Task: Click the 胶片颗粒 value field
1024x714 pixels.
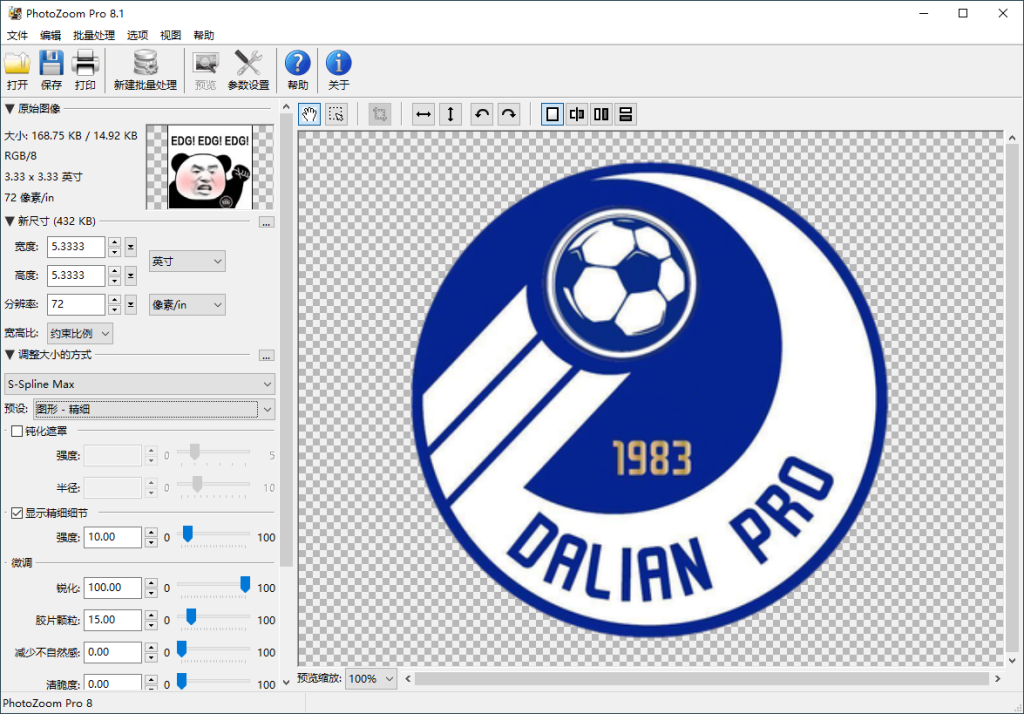Action: pos(112,620)
